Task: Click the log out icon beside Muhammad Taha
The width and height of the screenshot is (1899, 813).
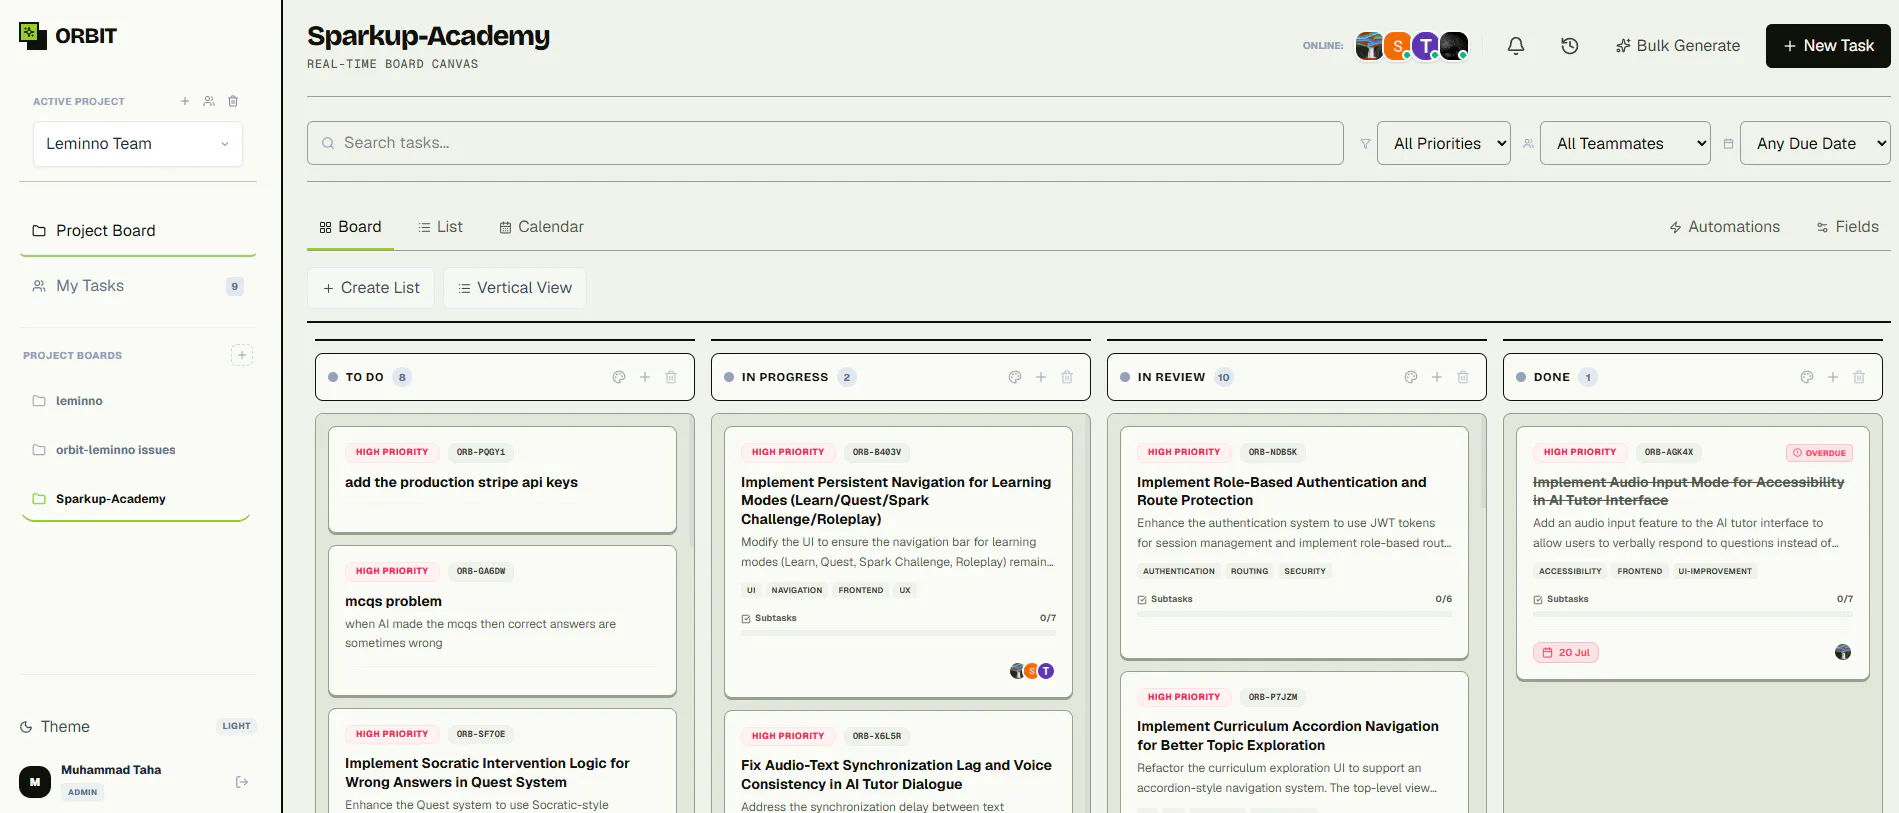Action: click(242, 782)
